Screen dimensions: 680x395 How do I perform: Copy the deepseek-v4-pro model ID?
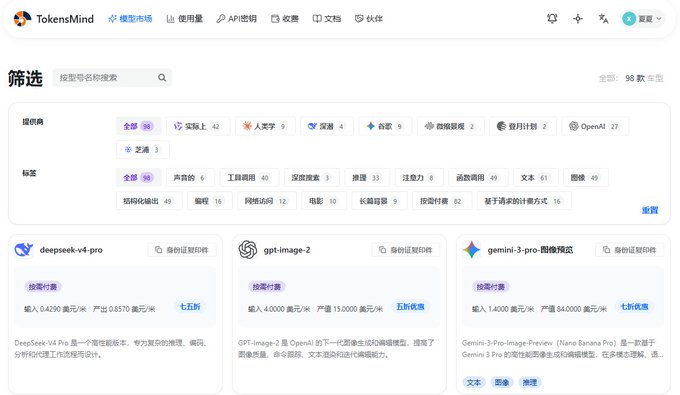point(182,250)
